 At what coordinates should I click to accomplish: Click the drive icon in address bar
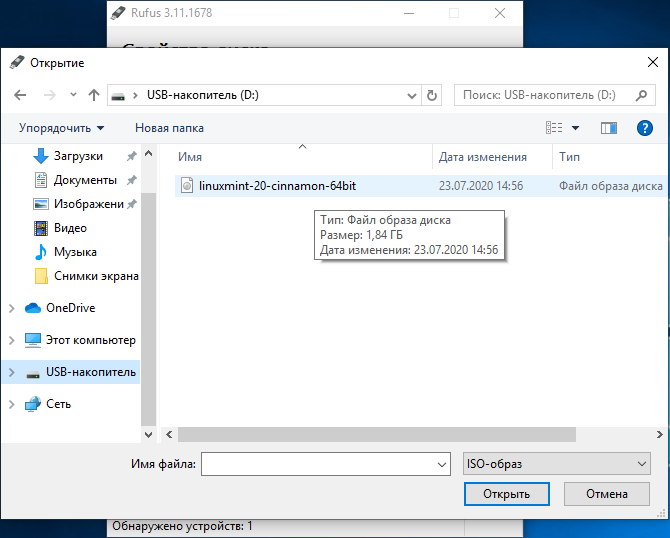coord(118,96)
